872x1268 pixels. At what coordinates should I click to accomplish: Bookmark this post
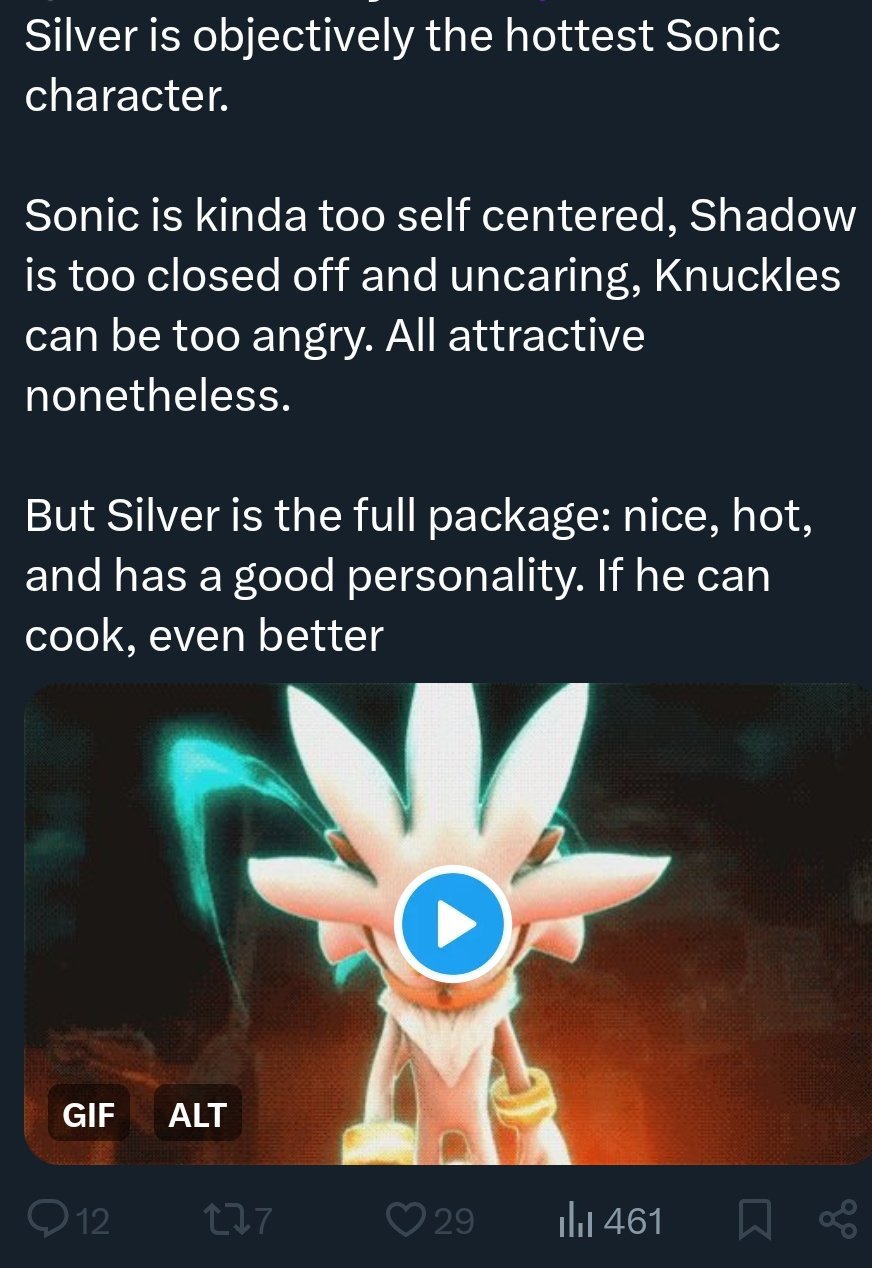753,1220
